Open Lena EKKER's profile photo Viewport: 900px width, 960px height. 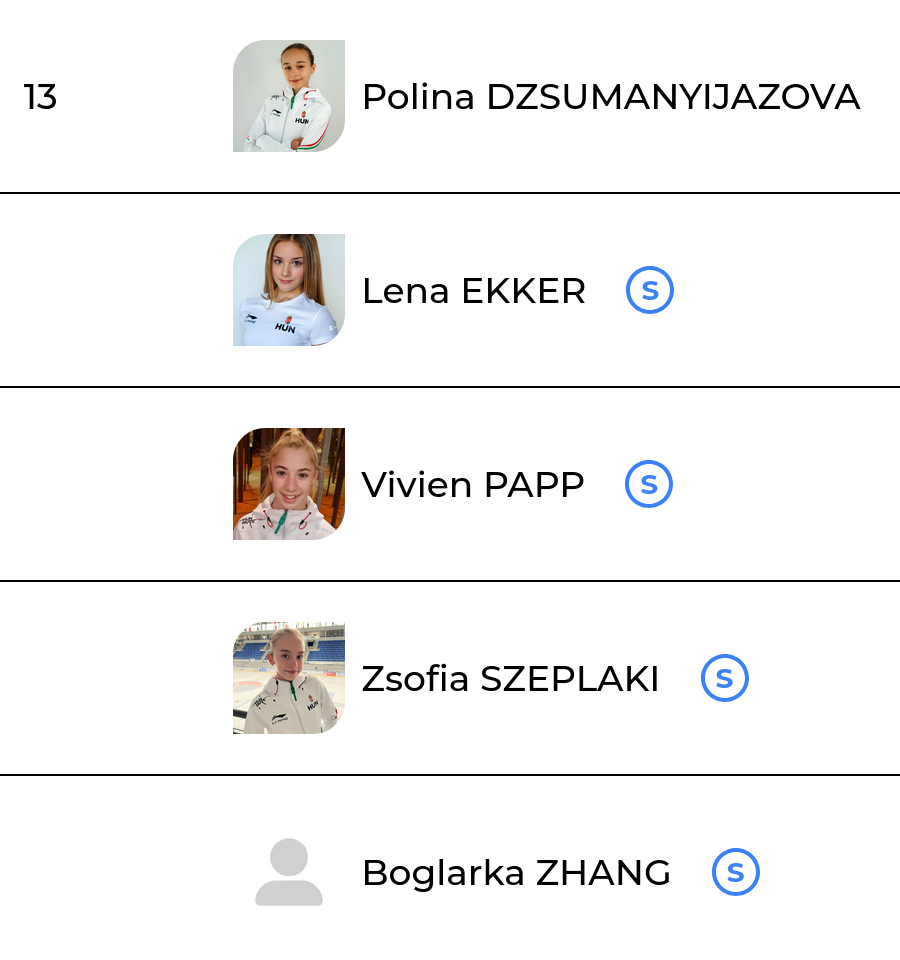click(289, 291)
